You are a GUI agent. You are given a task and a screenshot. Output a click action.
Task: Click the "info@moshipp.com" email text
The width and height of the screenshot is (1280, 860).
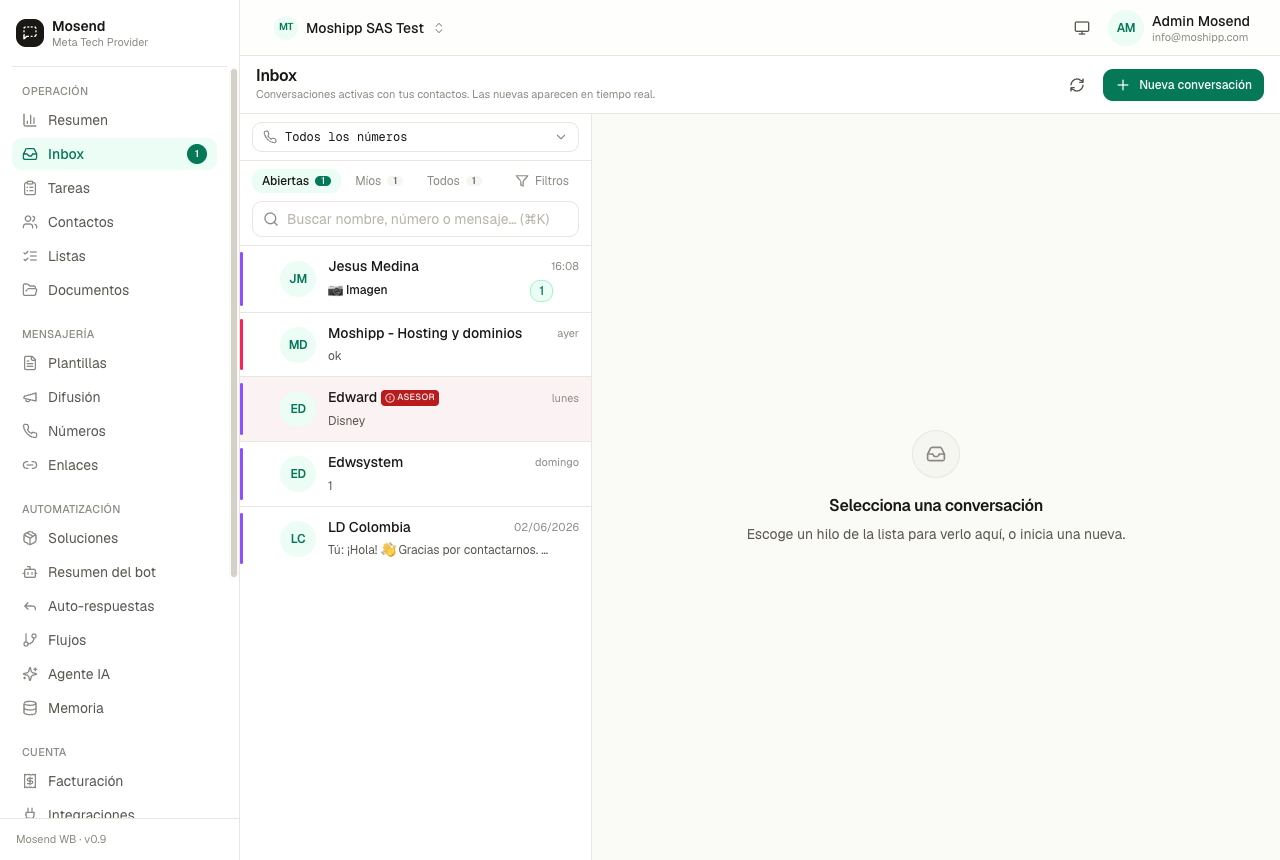click(x=1200, y=37)
